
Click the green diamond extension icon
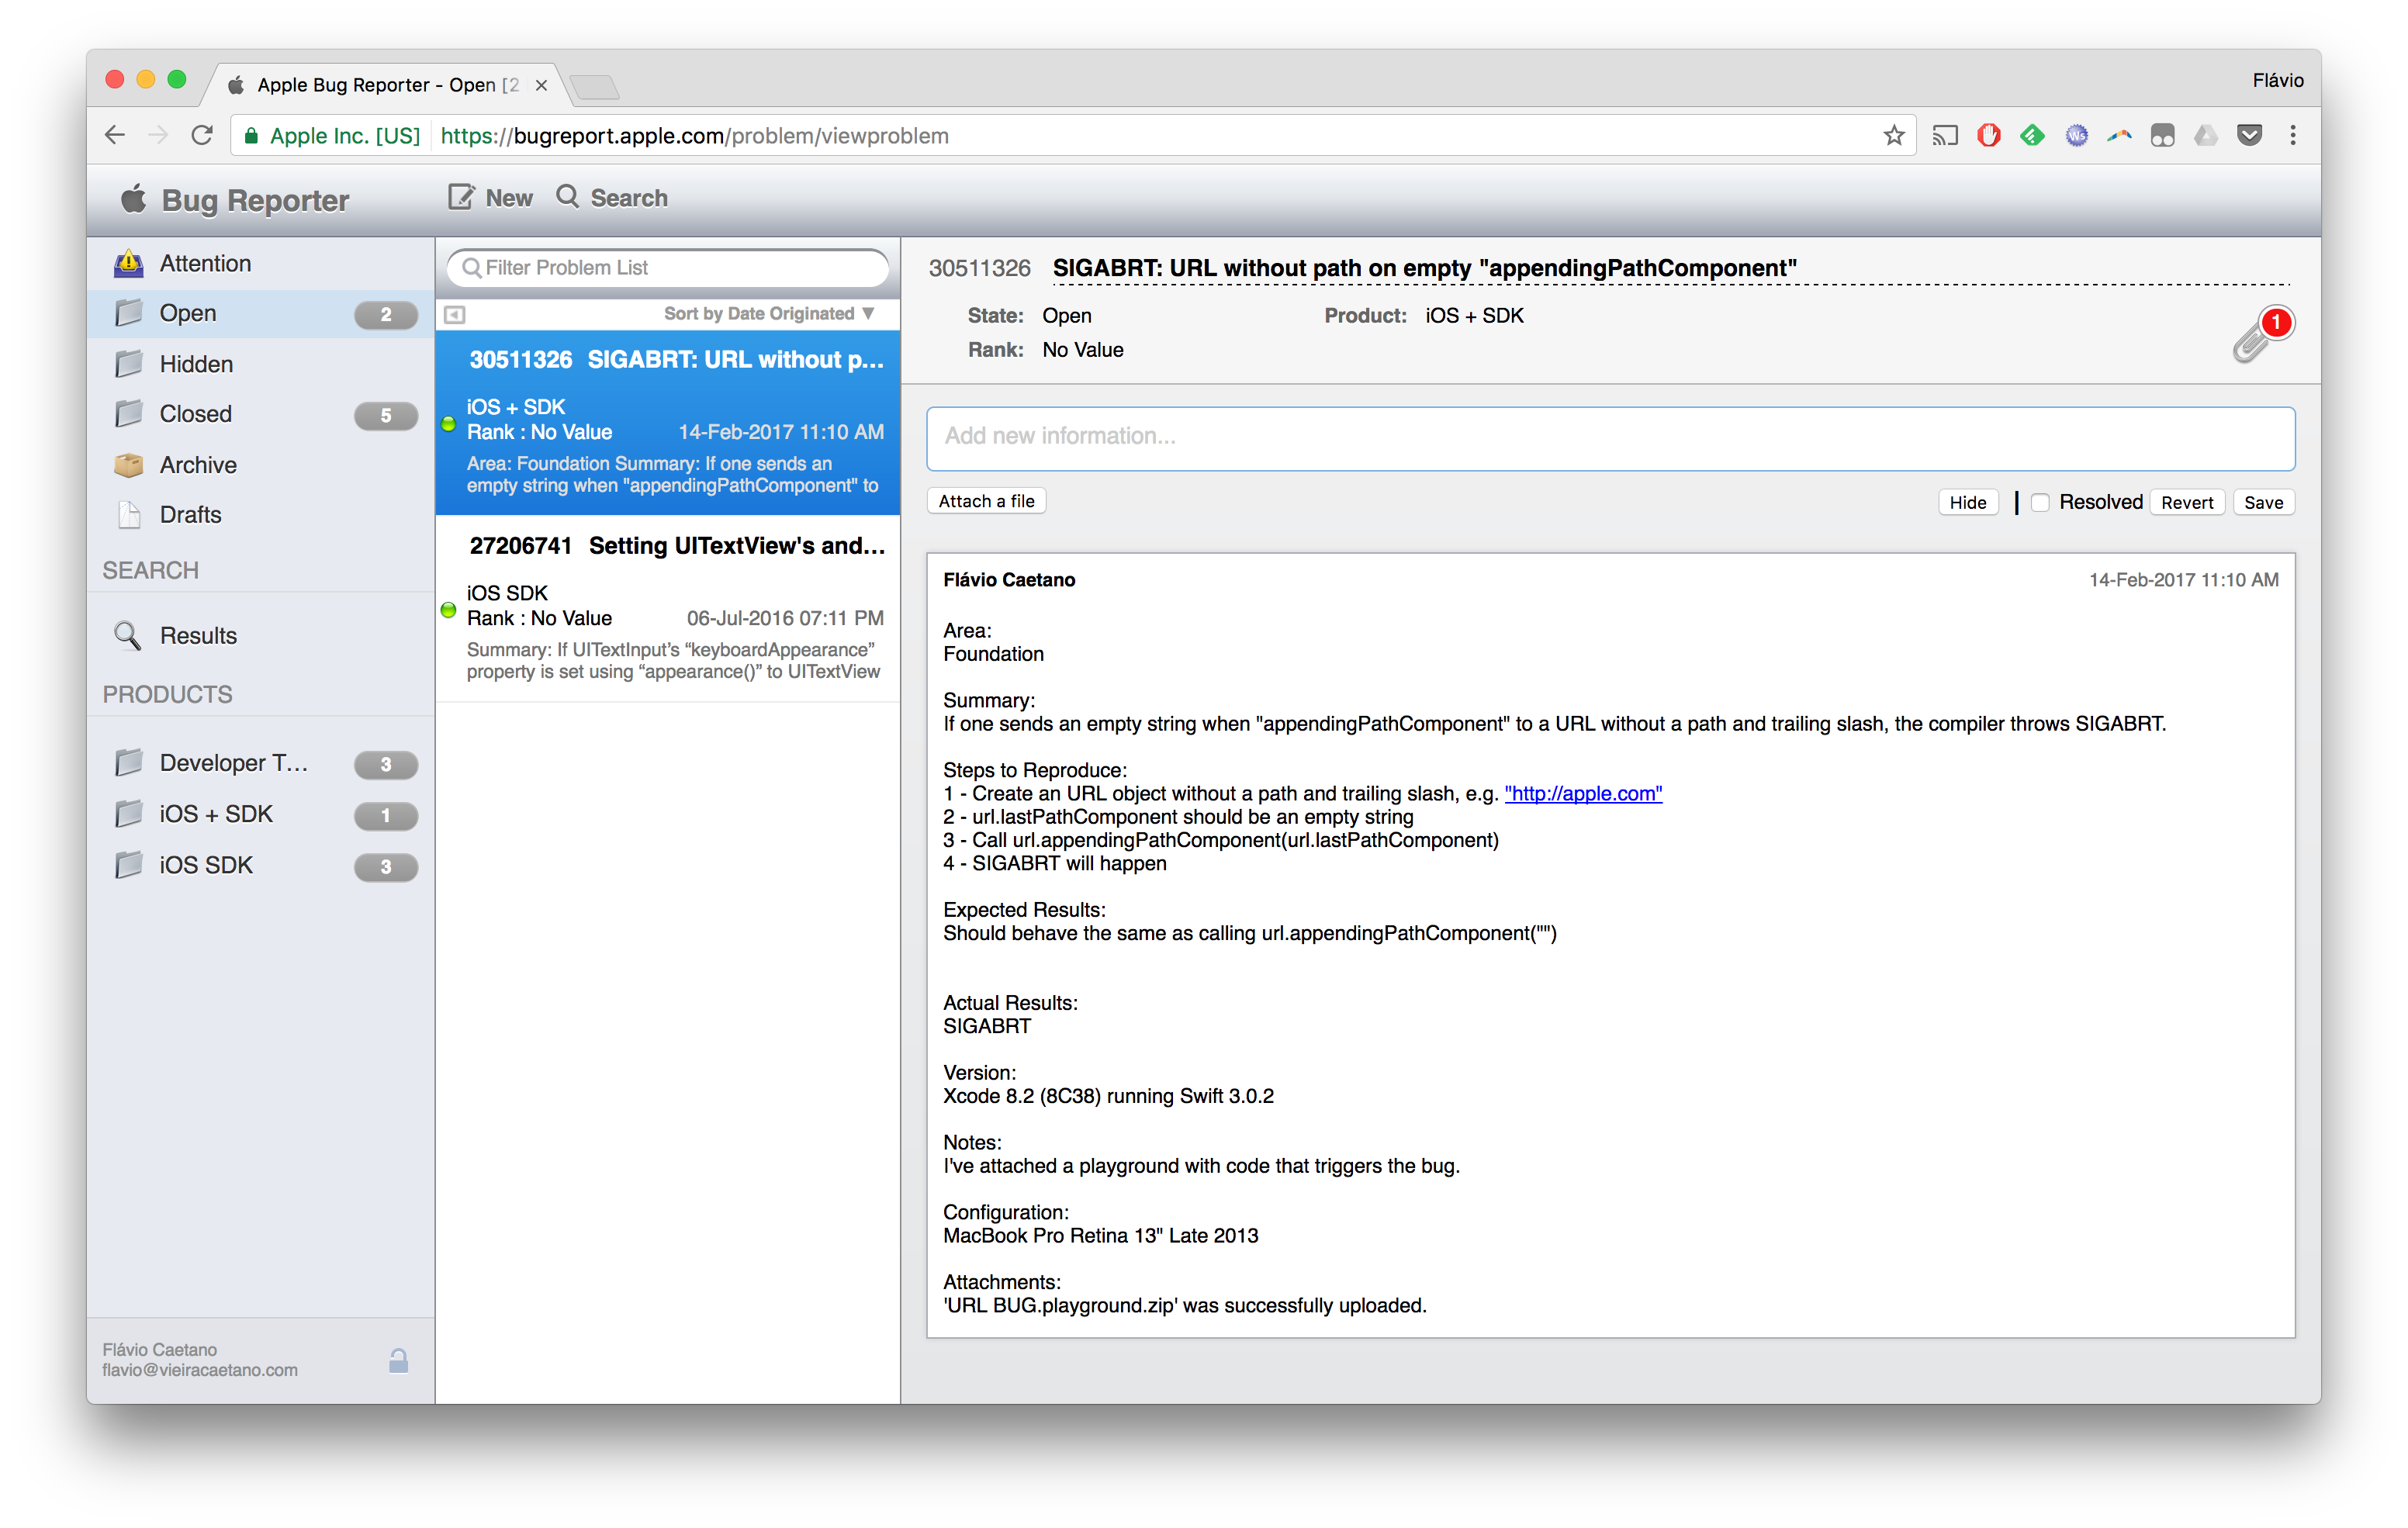[x=2032, y=135]
